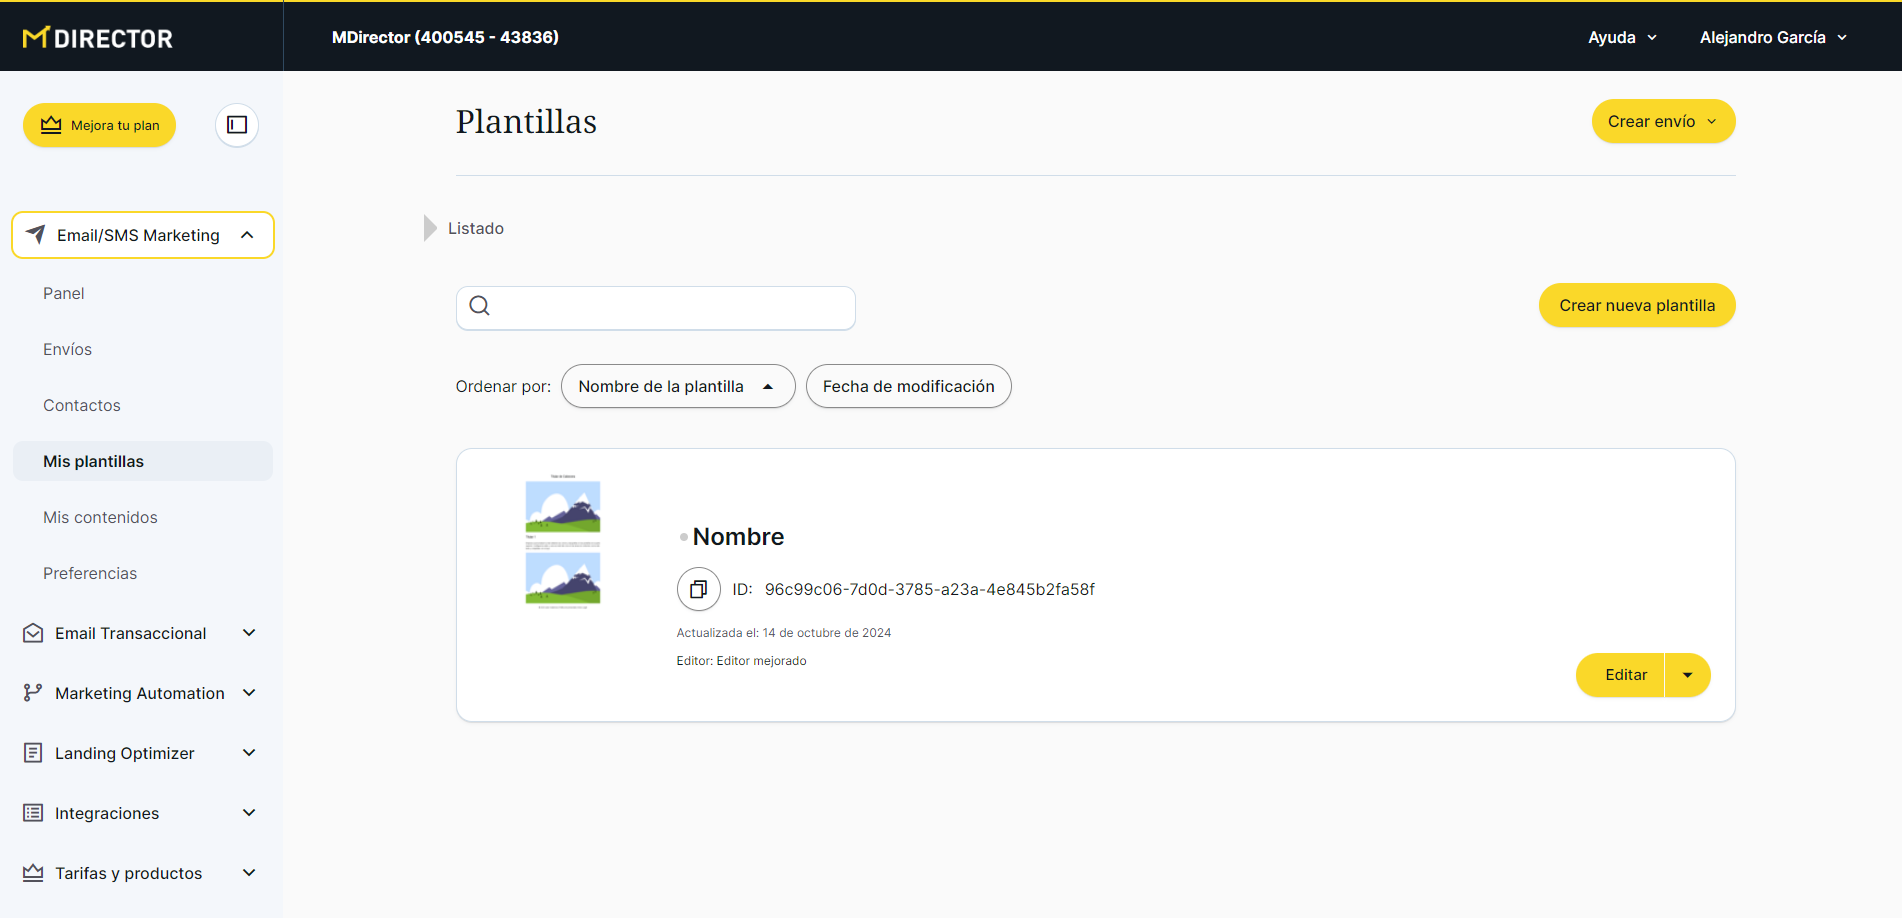The image size is (1902, 918).
Task: Click the Email Transaccional envelope icon
Action: click(33, 633)
